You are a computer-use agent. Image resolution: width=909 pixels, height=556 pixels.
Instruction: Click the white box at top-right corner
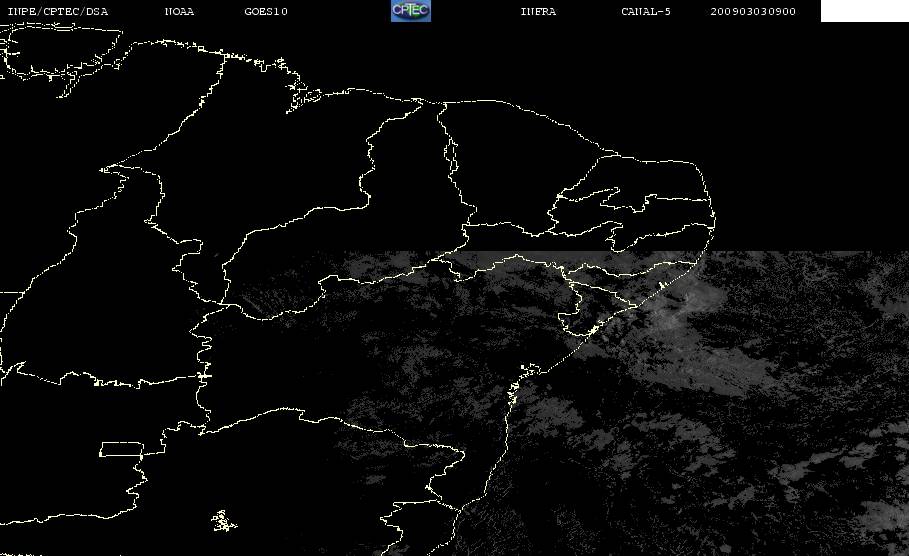pyautogui.click(x=865, y=11)
